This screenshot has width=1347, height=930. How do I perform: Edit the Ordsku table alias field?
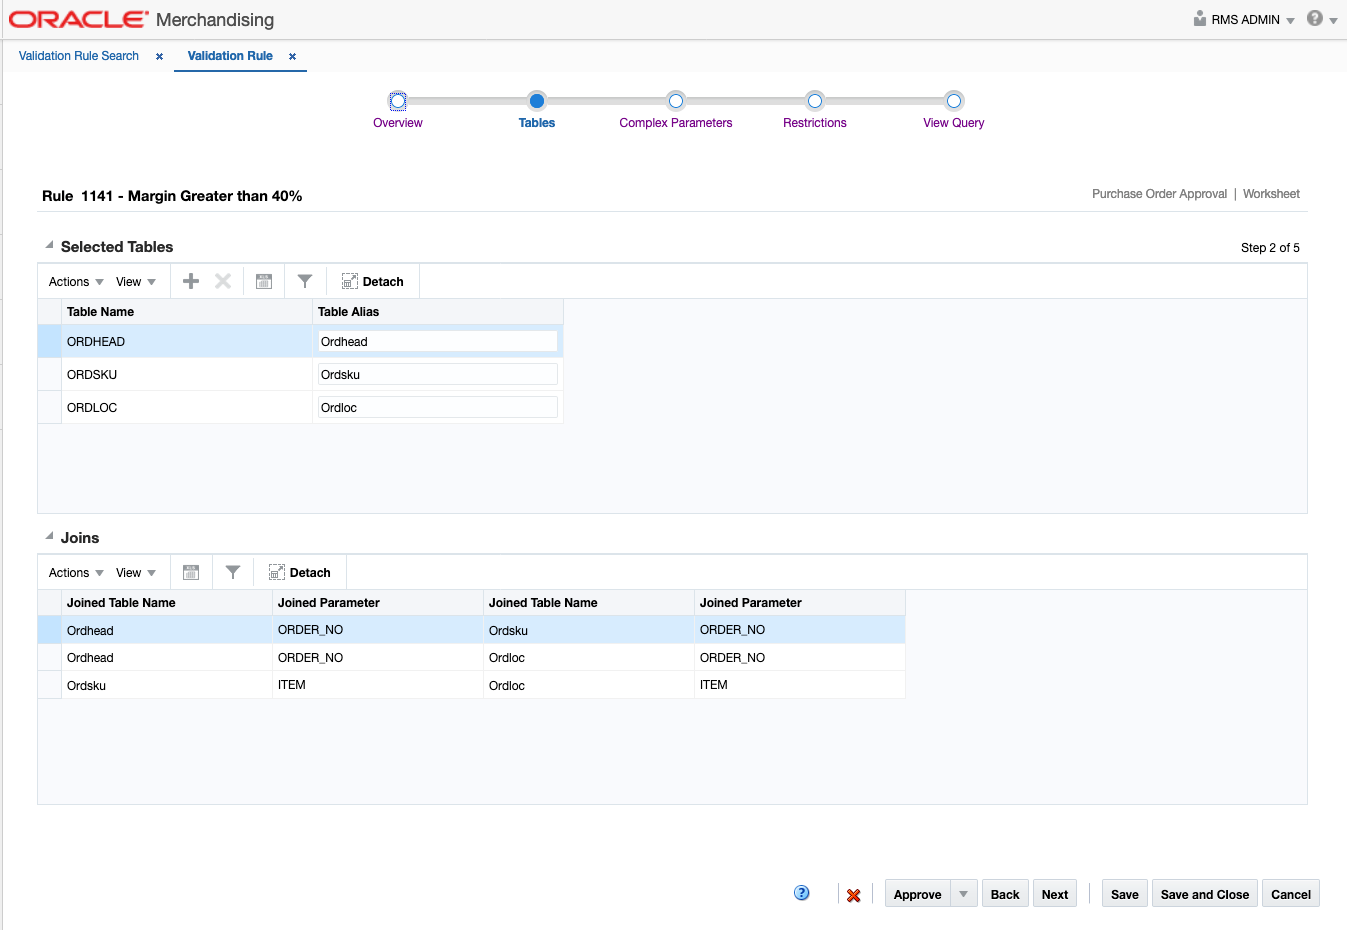pos(437,373)
